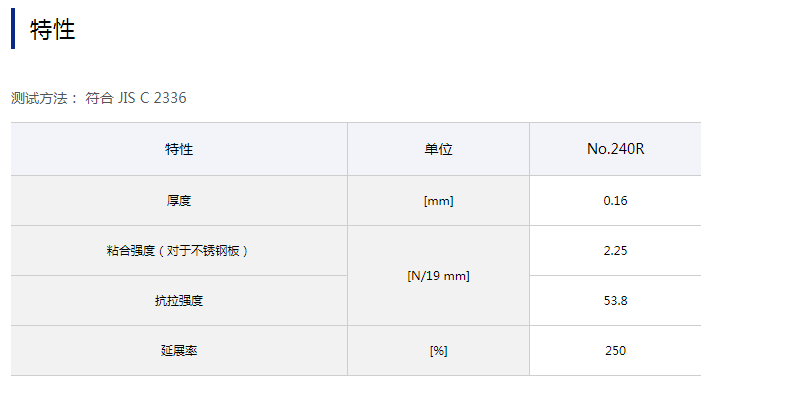Viewport: 800px width, 397px height.
Task: Select the 测试方法 JIS C 2336 text
Action: [99, 98]
